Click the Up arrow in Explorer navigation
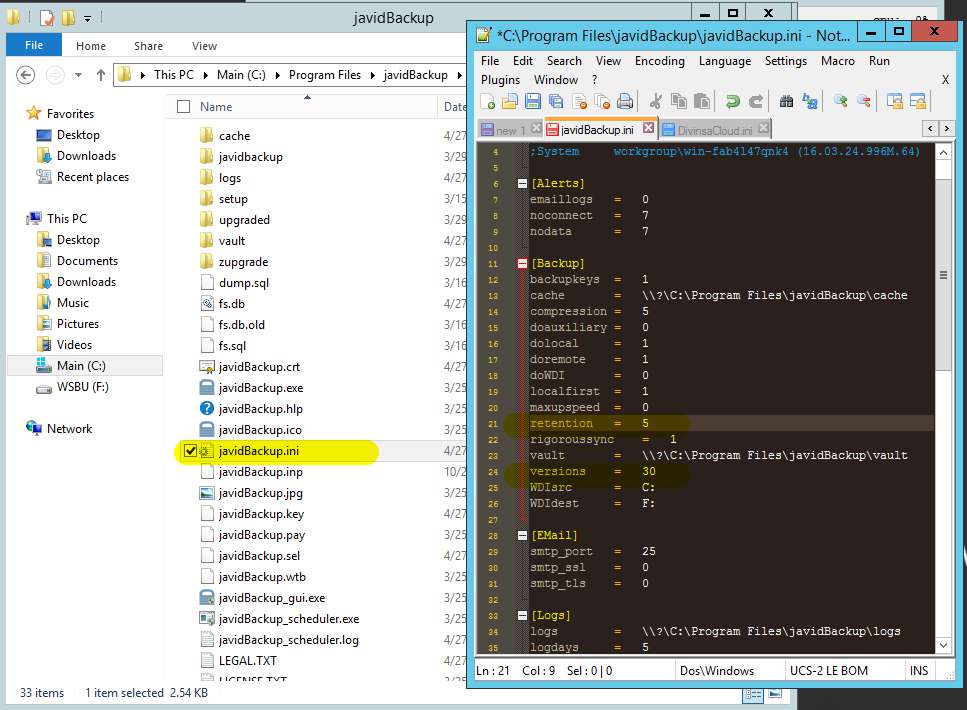The width and height of the screenshot is (967, 710). [x=101, y=75]
